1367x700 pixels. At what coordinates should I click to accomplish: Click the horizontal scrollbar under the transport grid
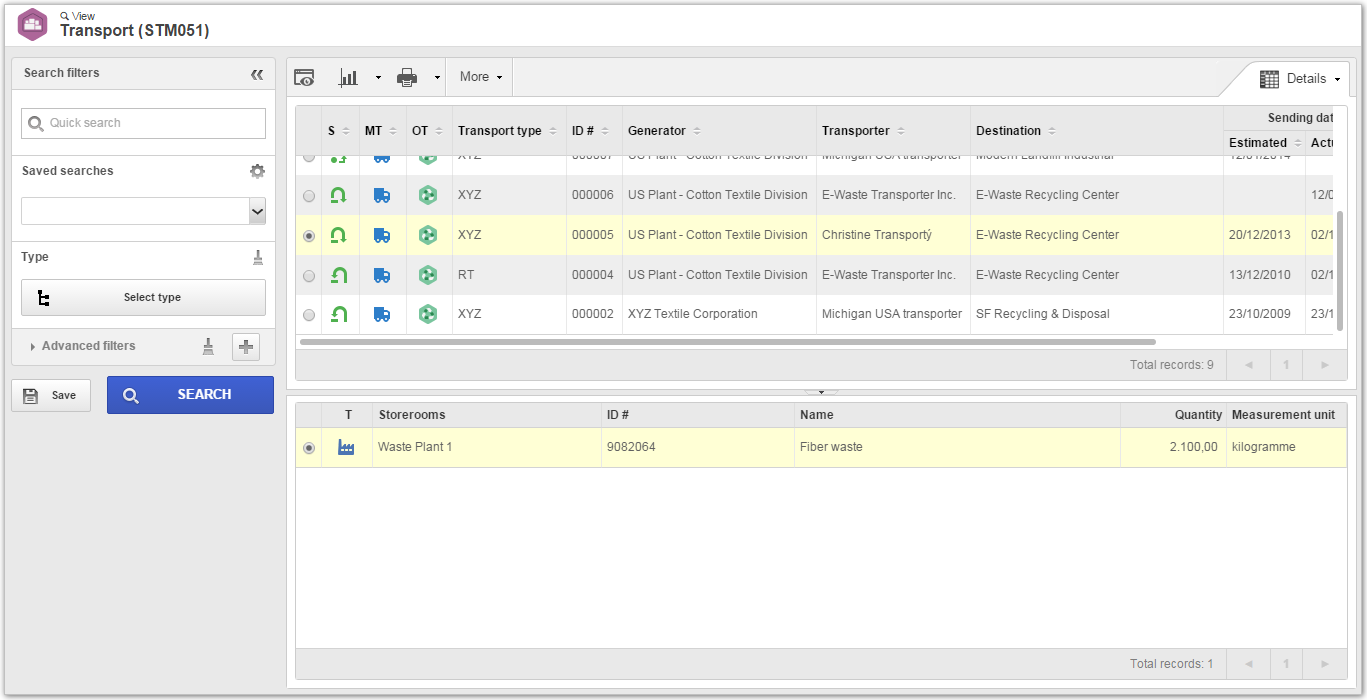tap(714, 342)
